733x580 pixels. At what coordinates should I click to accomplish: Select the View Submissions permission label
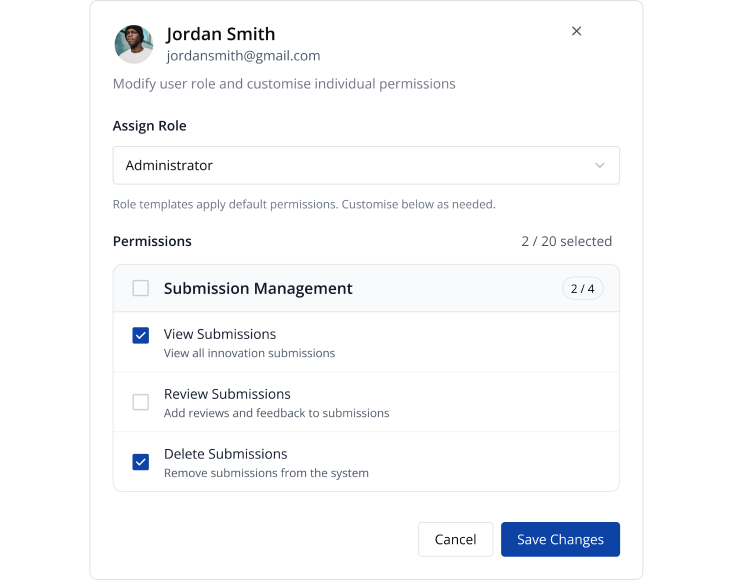(x=220, y=334)
